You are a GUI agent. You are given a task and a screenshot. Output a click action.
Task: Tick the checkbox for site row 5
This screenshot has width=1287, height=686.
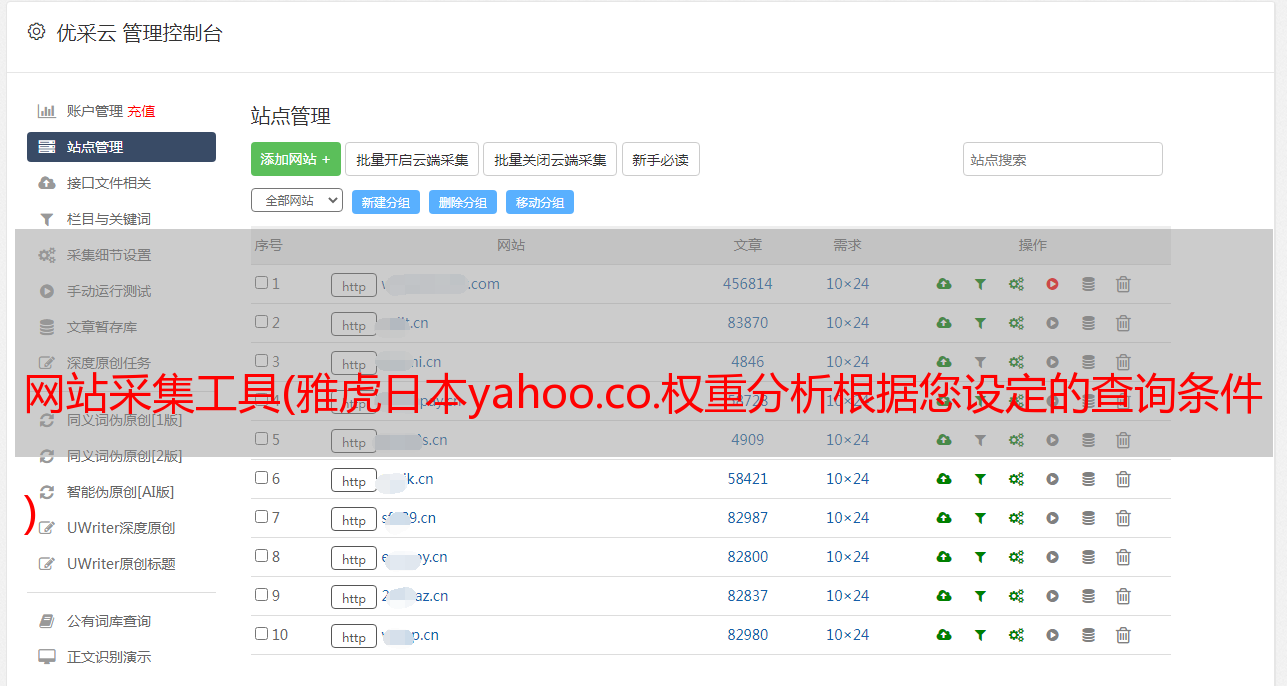(x=261, y=439)
